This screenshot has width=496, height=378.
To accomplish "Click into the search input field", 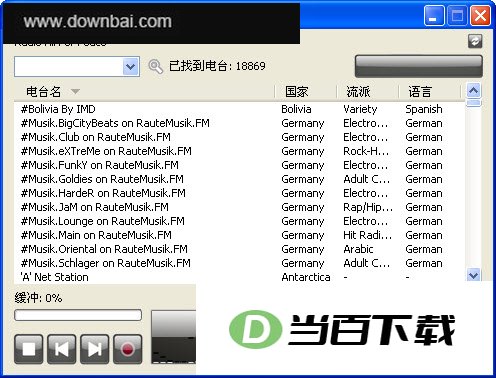I will coord(69,67).
